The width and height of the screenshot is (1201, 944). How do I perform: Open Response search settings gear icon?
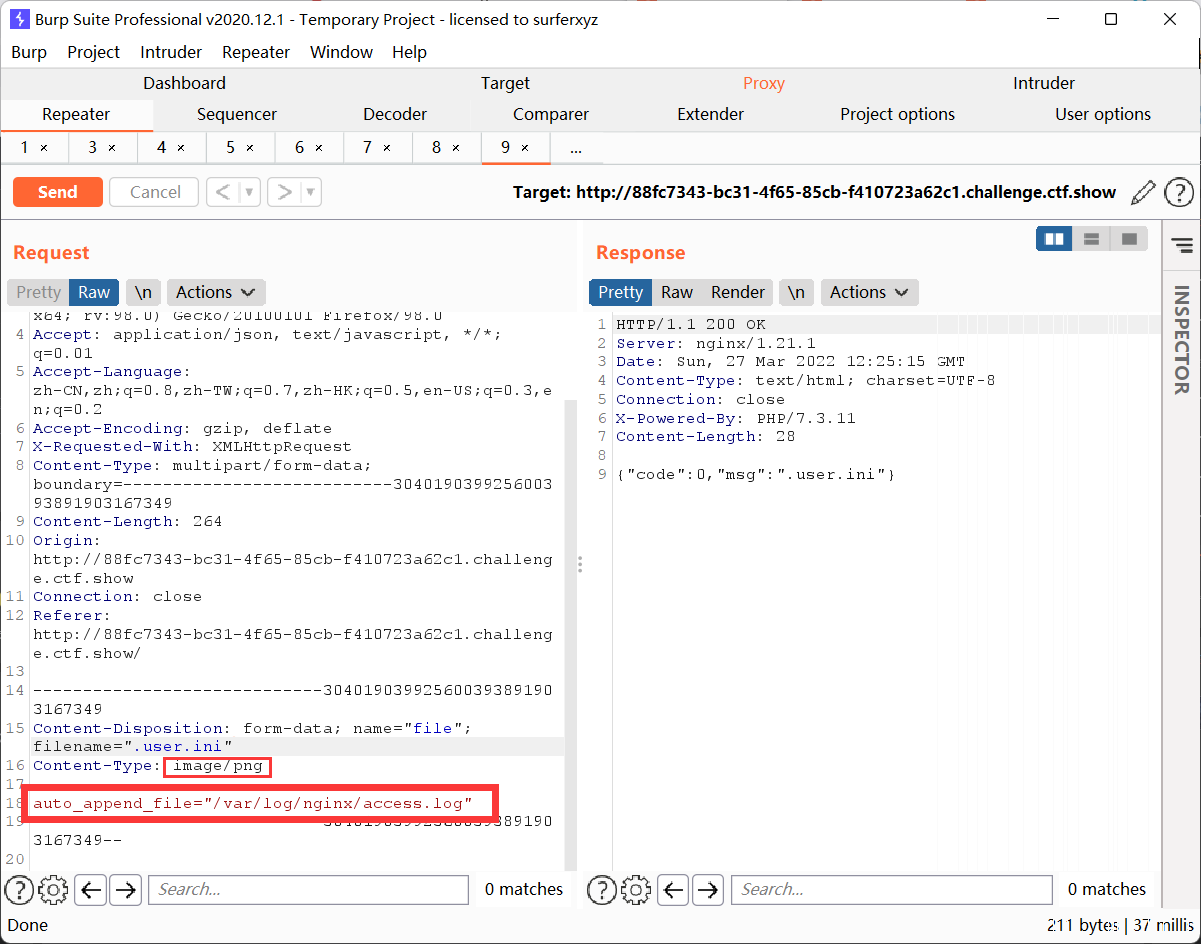[x=636, y=889]
